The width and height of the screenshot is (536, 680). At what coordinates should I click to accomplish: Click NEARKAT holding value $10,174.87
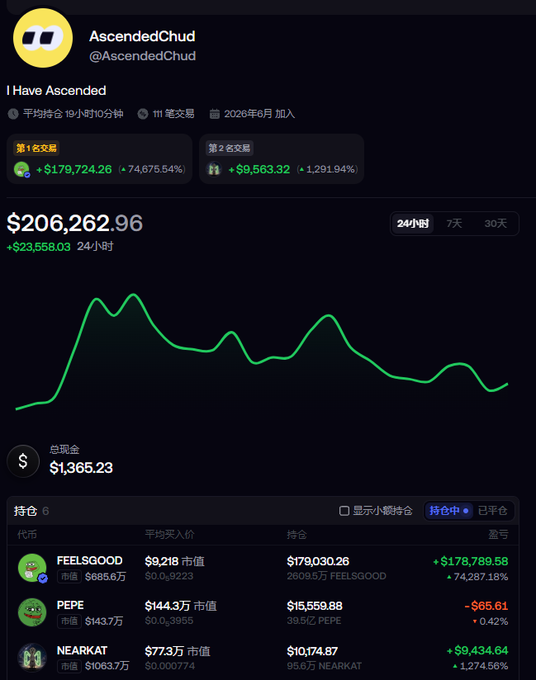coord(312,651)
